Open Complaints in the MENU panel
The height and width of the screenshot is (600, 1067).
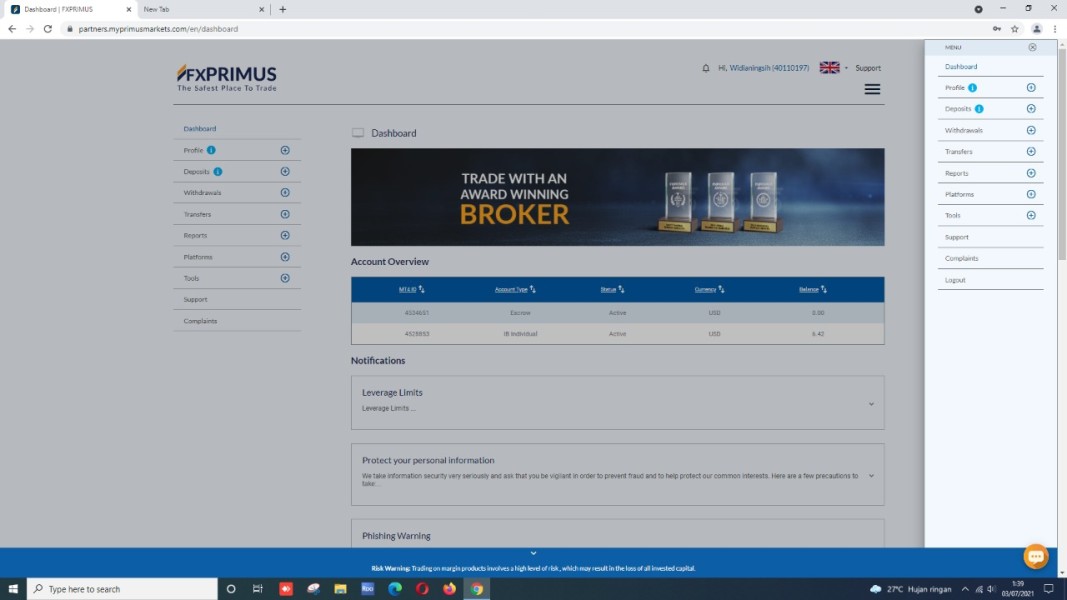click(962, 259)
